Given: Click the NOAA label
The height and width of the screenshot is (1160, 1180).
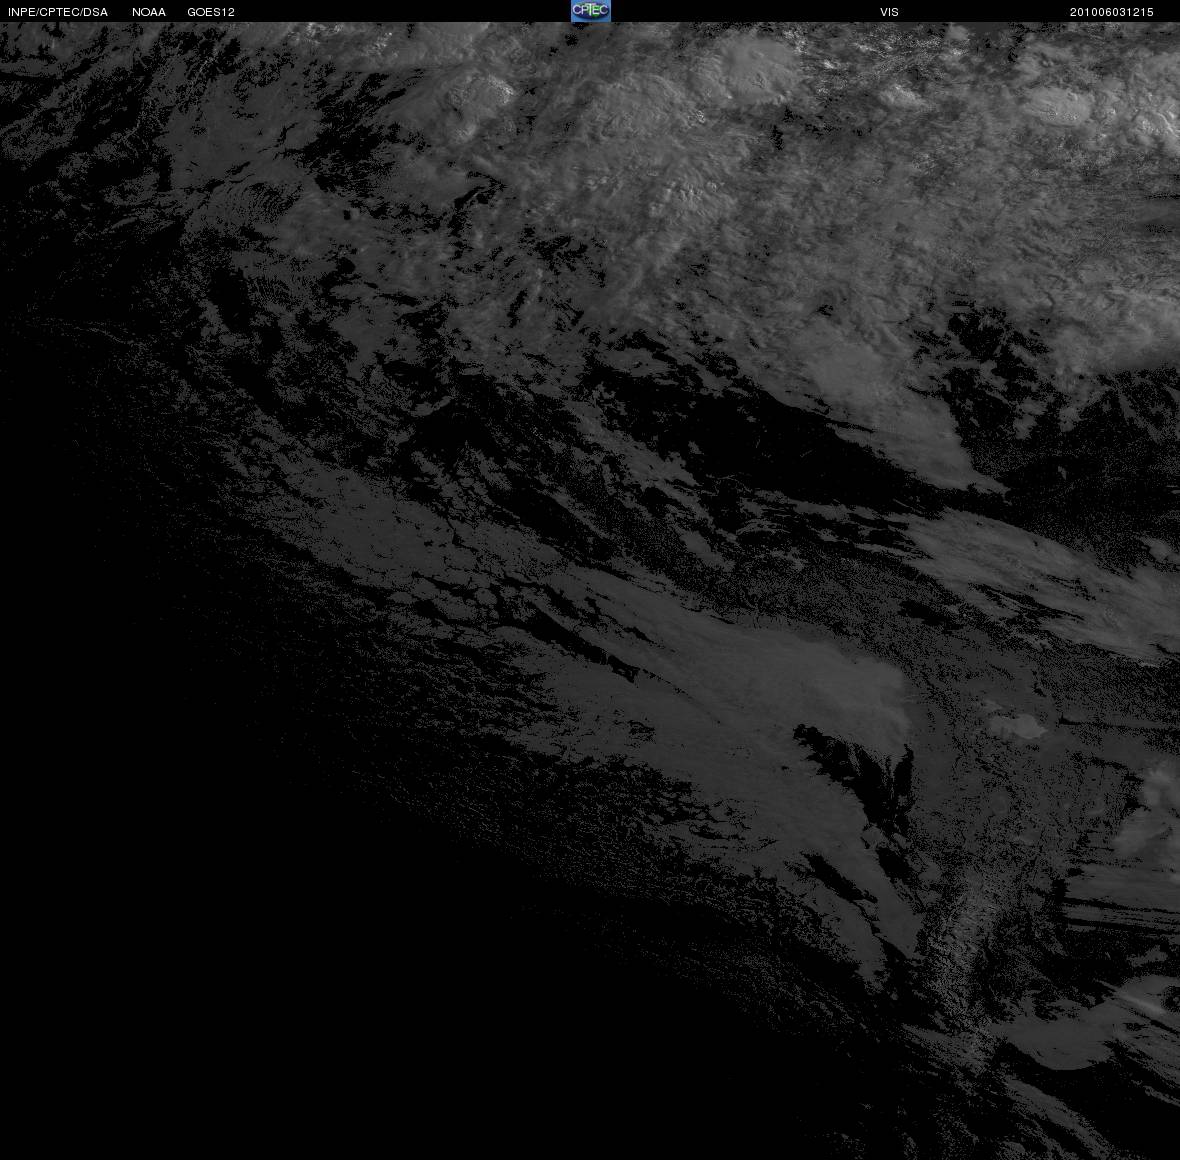Looking at the screenshot, I should (148, 12).
